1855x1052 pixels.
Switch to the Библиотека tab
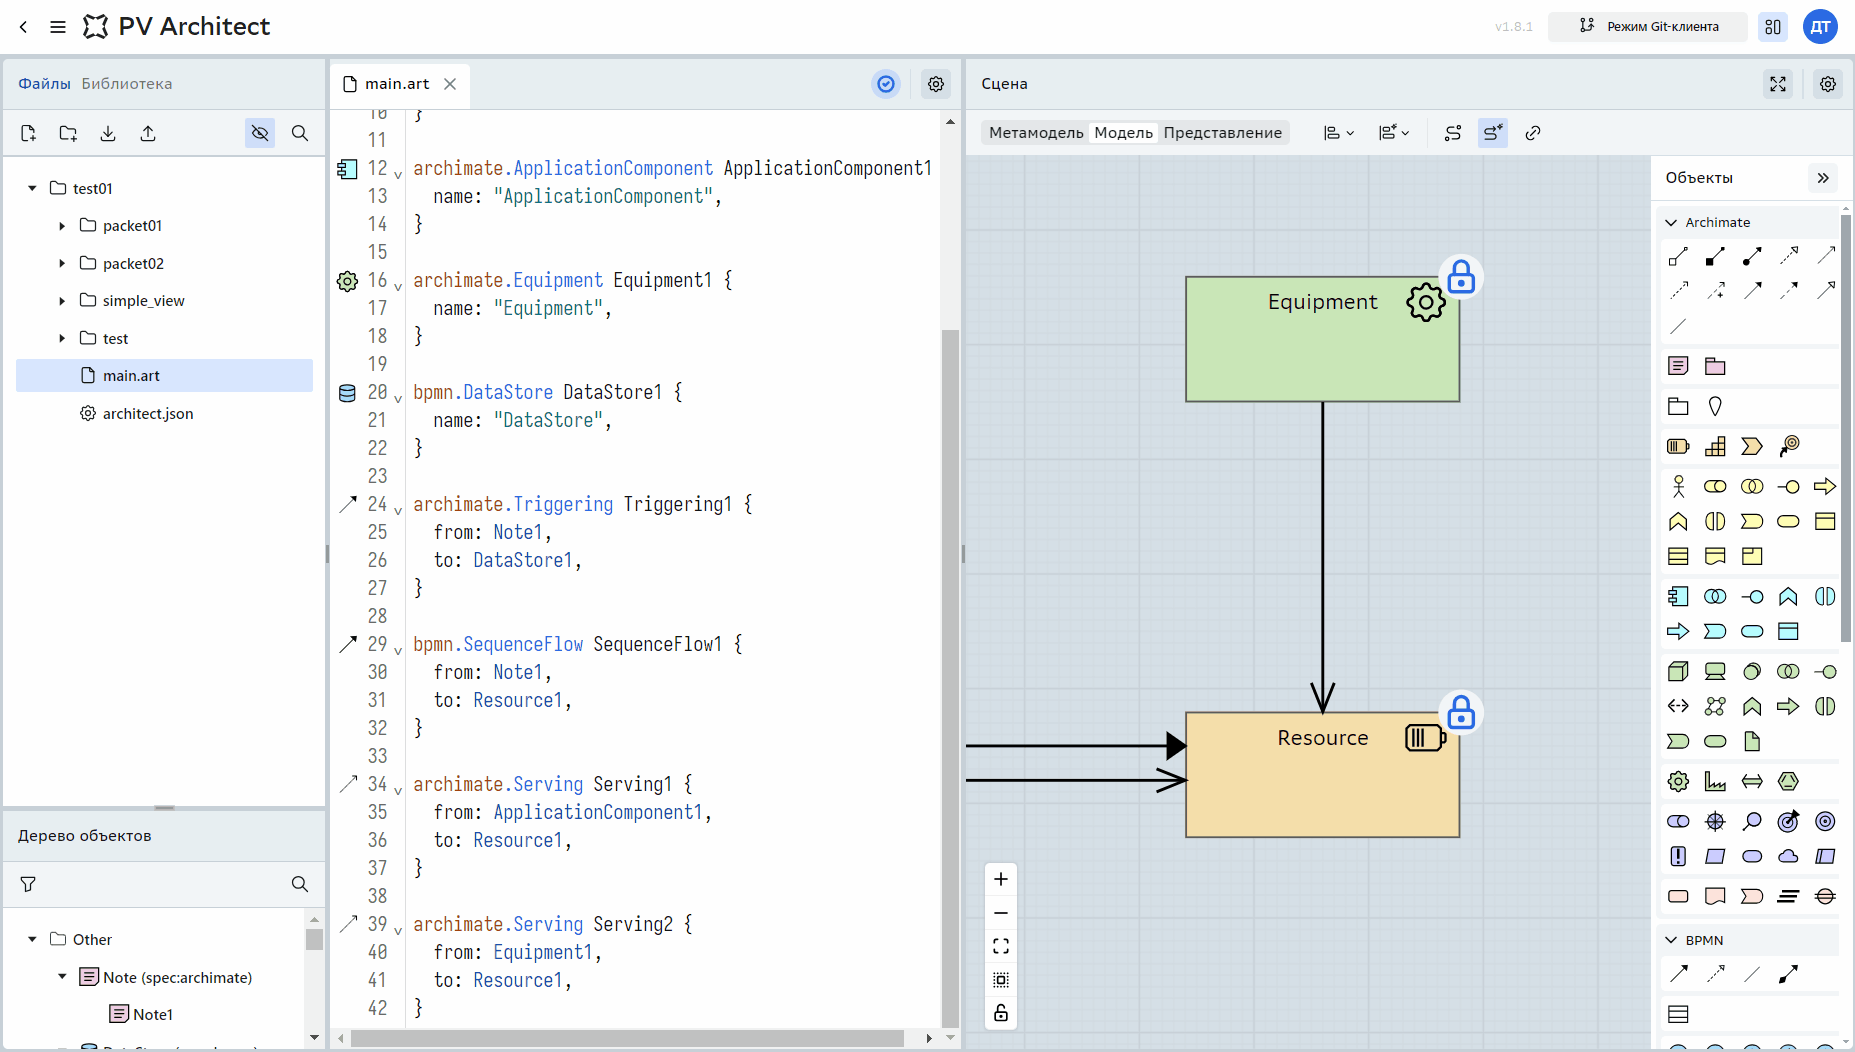(127, 84)
